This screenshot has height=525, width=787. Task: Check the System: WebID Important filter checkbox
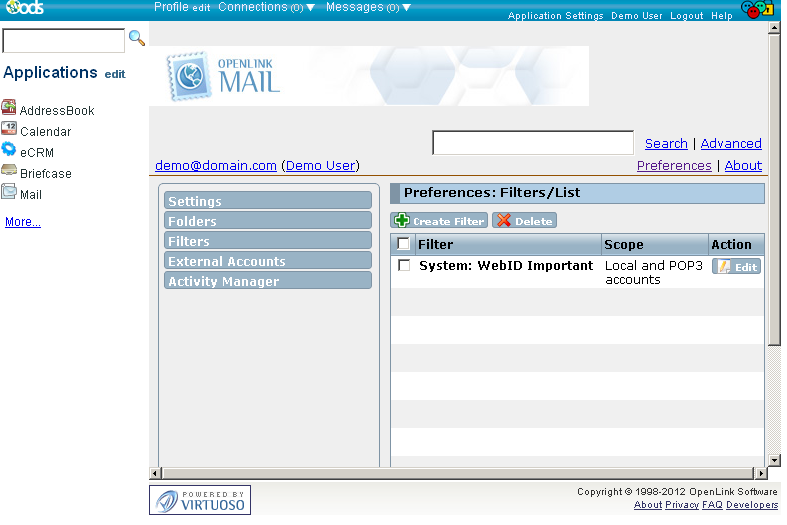click(x=404, y=265)
